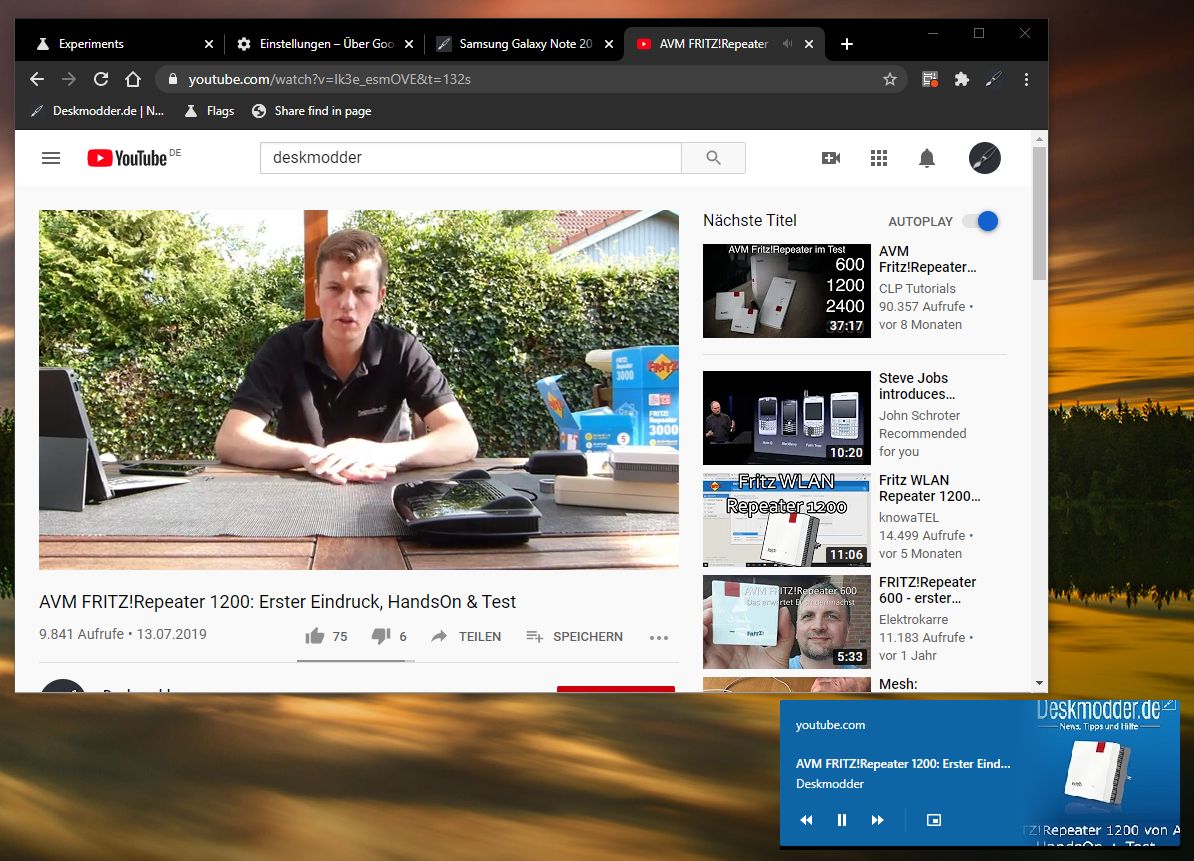Click the '9.841 Aufrufe • 13.07.2019' text

click(123, 634)
